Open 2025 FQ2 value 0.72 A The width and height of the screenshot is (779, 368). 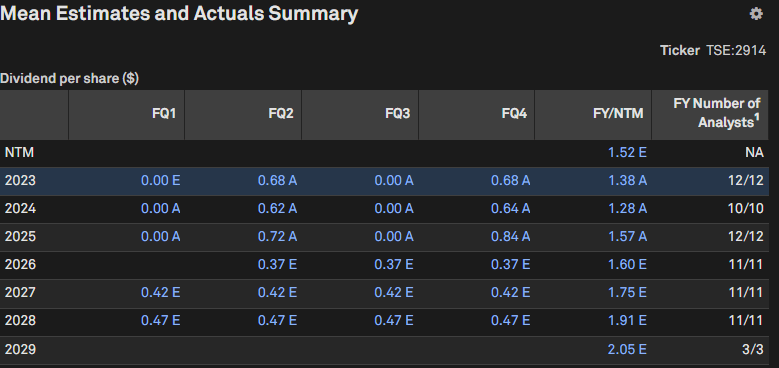(x=277, y=236)
